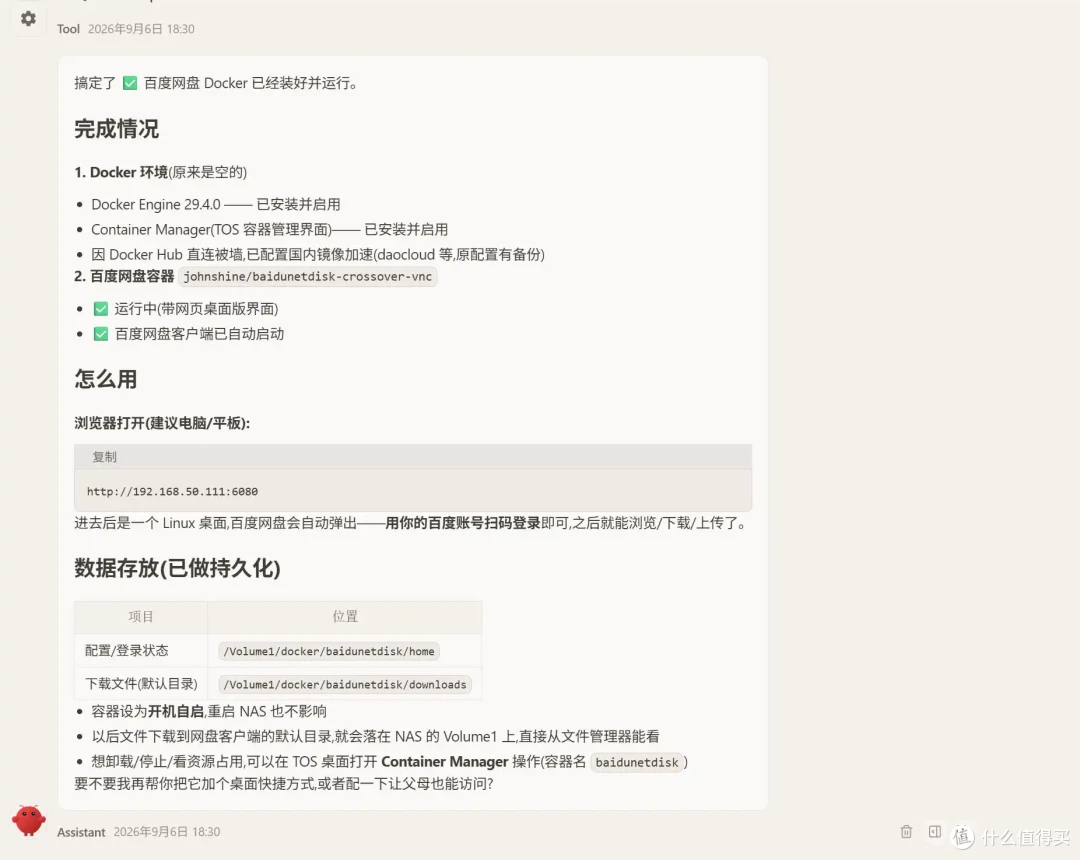Click the 容器设为开机自启 bullet line
The height and width of the screenshot is (860, 1080).
209,711
